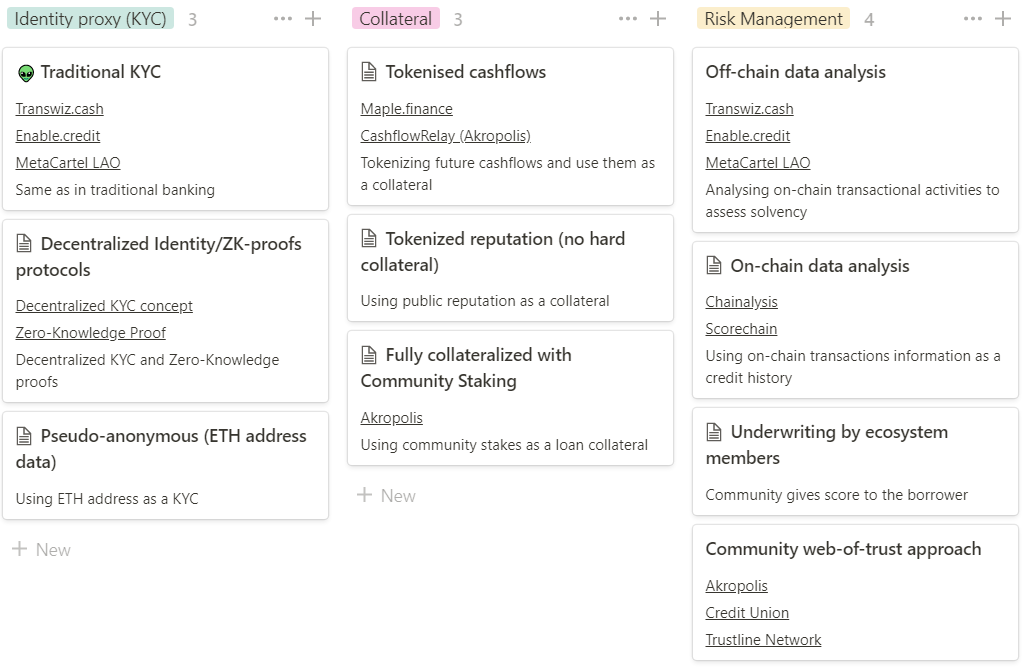Image resolution: width=1029 pixels, height=671 pixels.
Task: Open Off-chain data analysis card title
Action: (795, 72)
